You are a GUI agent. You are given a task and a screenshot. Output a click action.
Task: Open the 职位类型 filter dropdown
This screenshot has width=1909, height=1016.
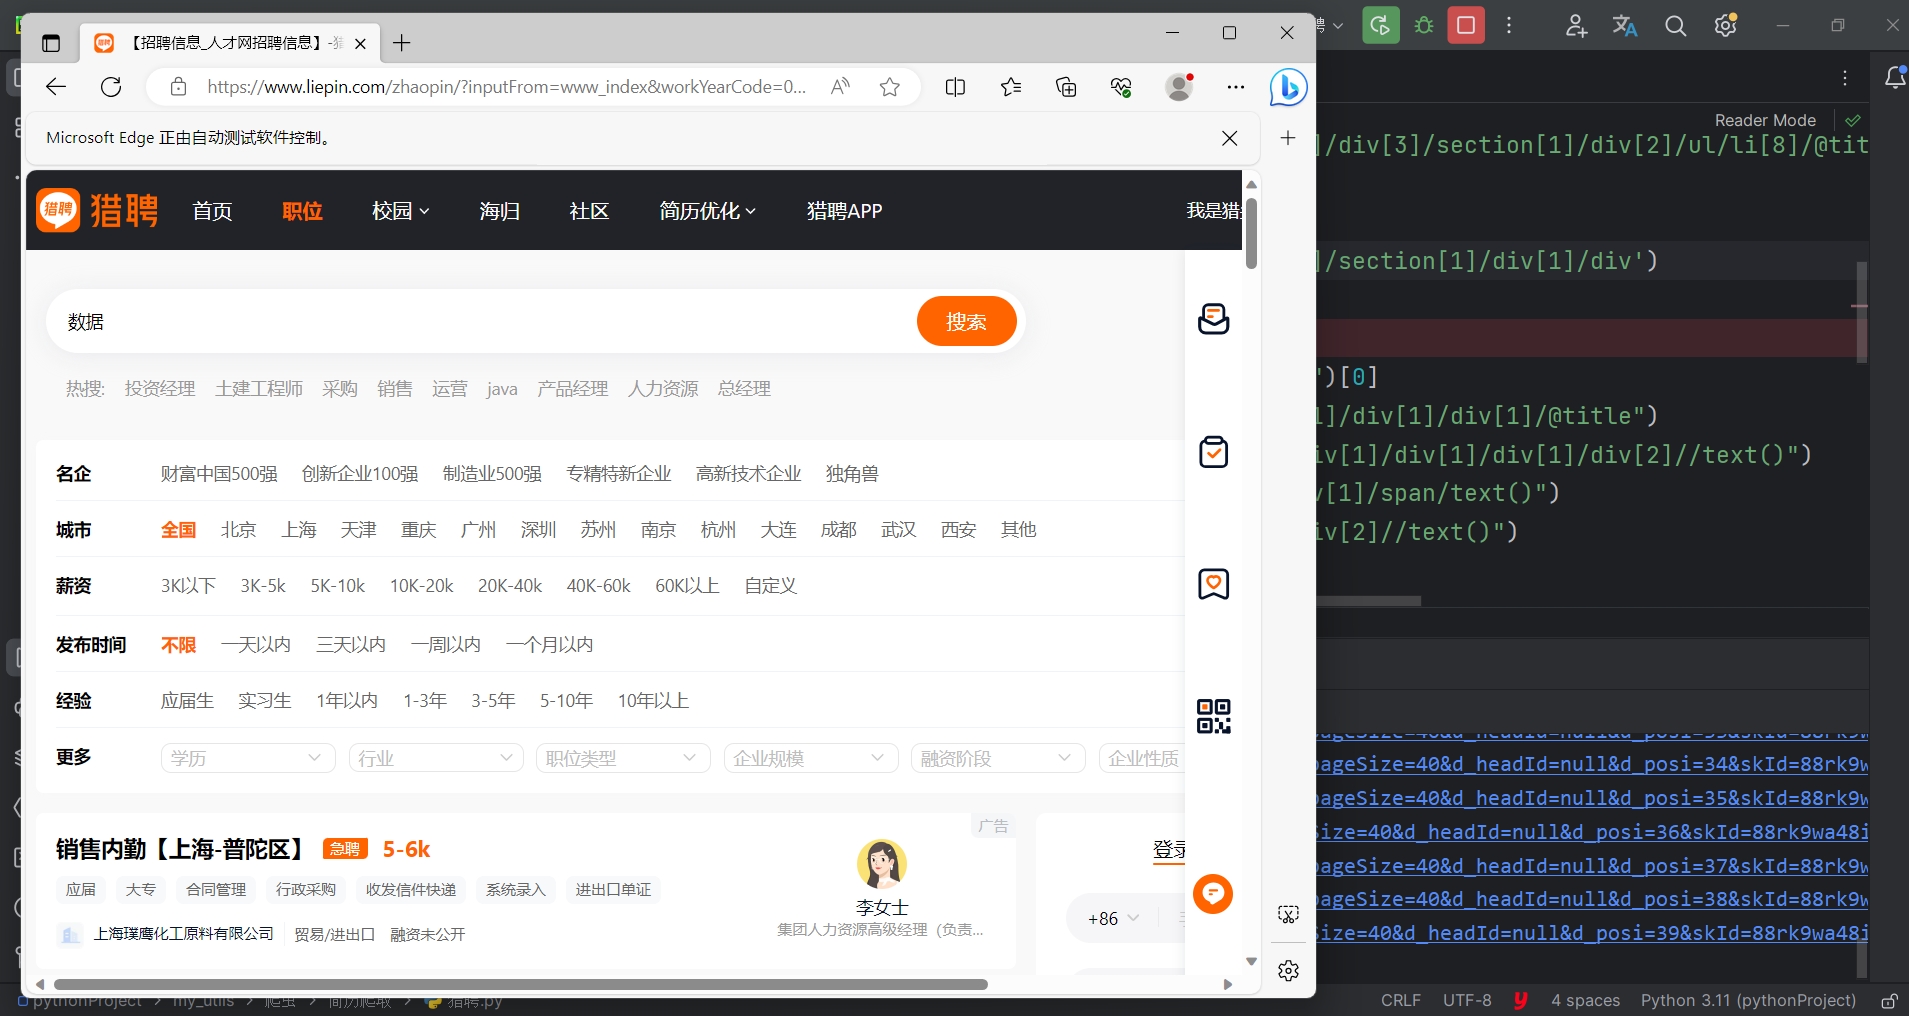coord(623,758)
